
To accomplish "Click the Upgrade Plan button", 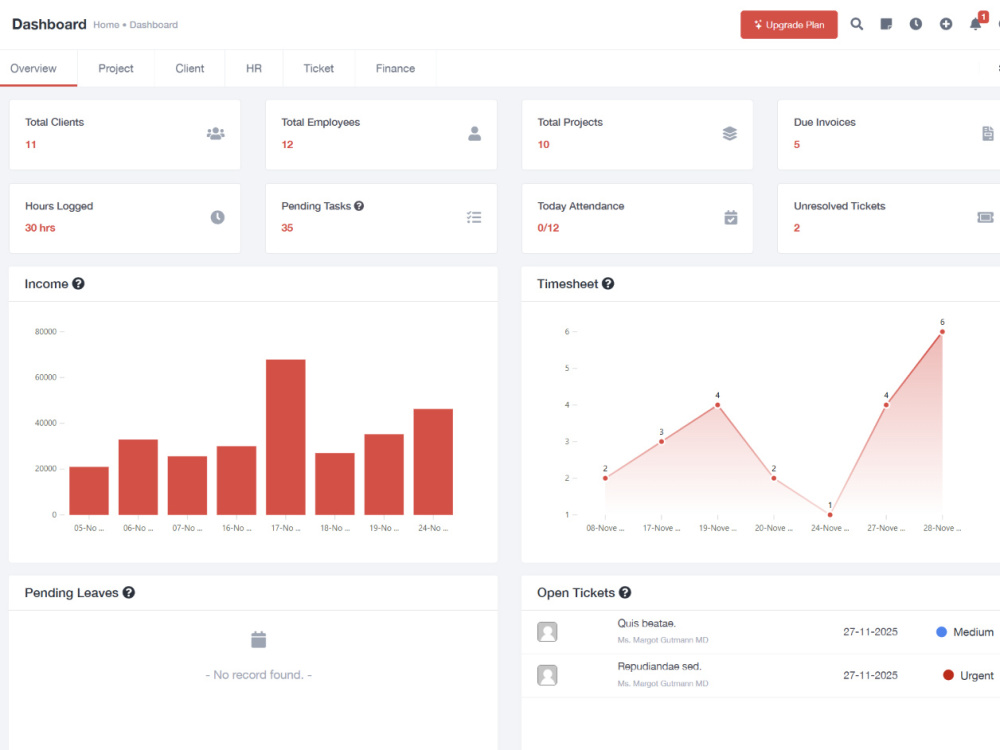I will (x=788, y=25).
